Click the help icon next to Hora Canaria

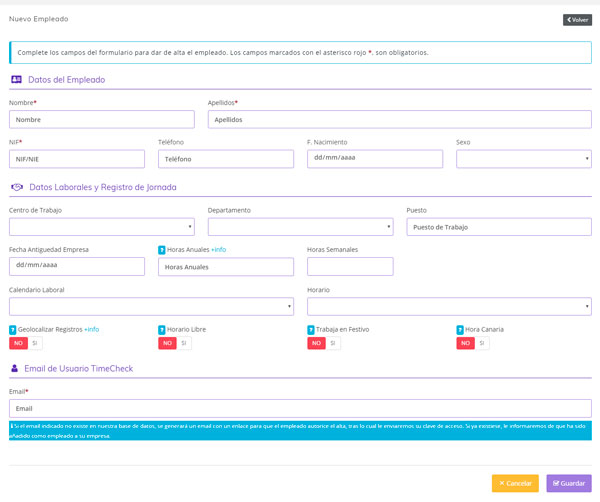(x=460, y=330)
